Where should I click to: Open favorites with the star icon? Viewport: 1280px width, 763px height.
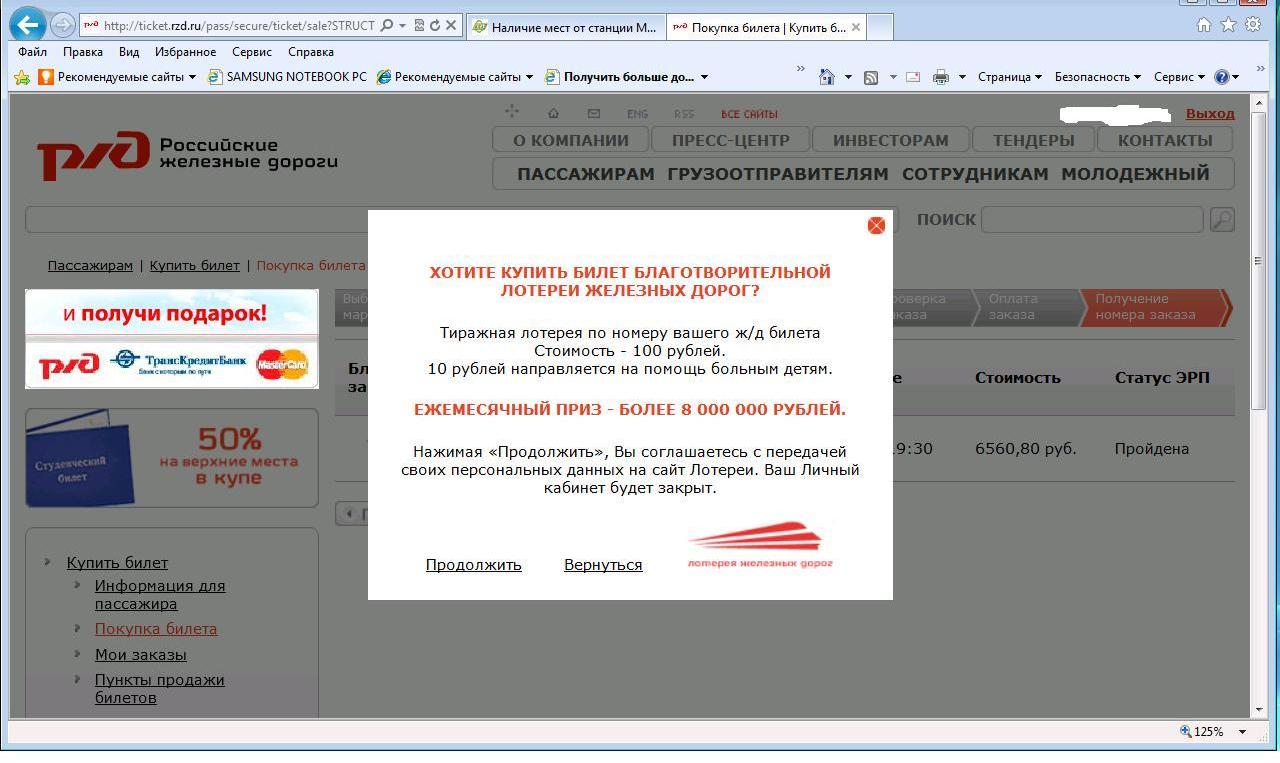click(x=1228, y=25)
